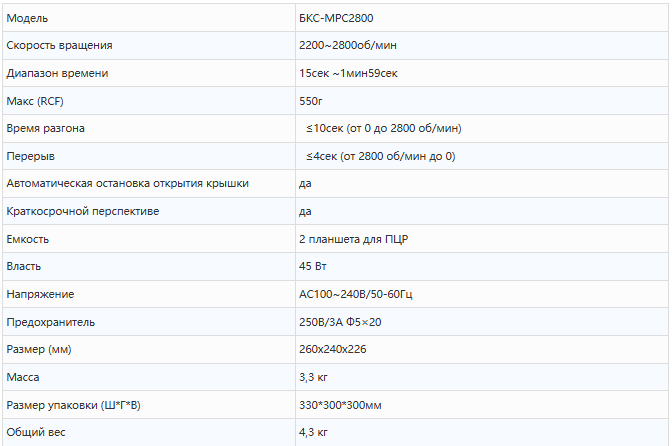Click the Краткосрочной перспективе label
The width and height of the screenshot is (672, 446).
[x=83, y=211]
